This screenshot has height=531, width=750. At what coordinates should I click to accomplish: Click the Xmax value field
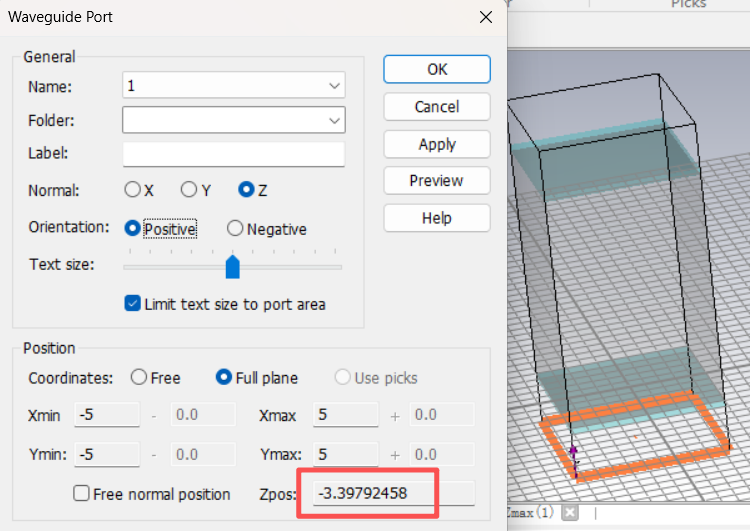pyautogui.click(x=346, y=414)
